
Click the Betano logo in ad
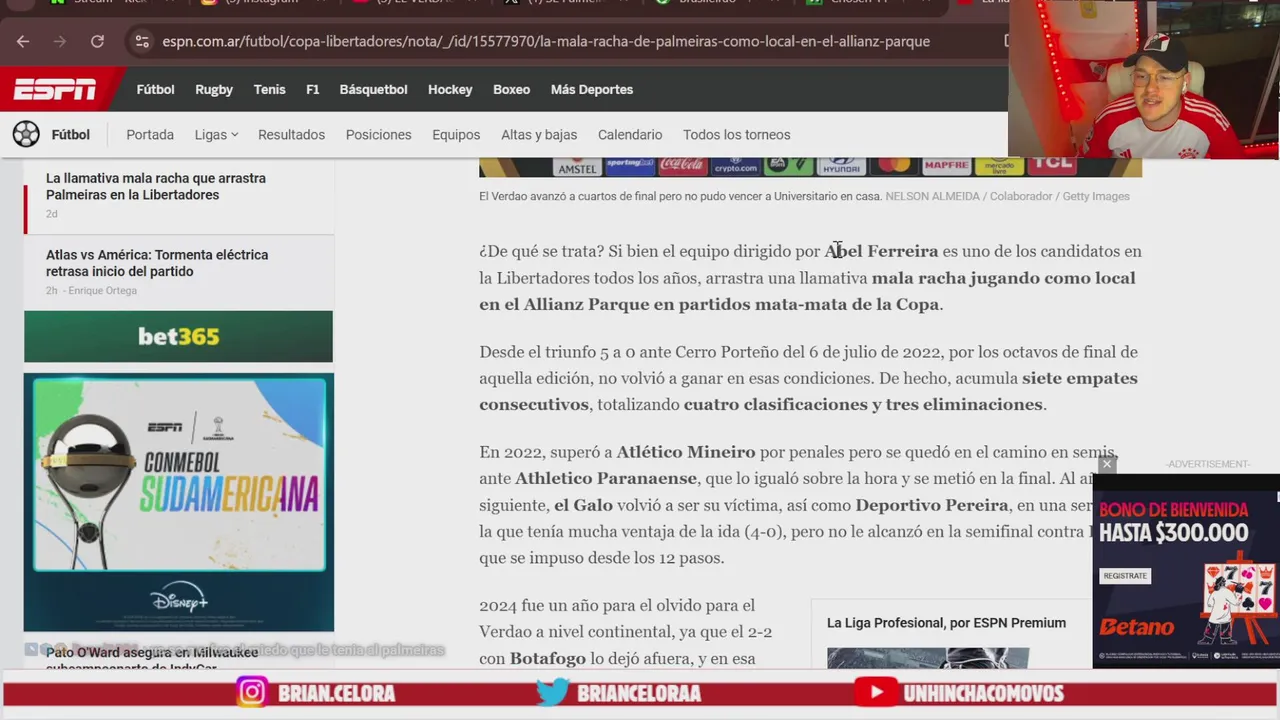1137,627
